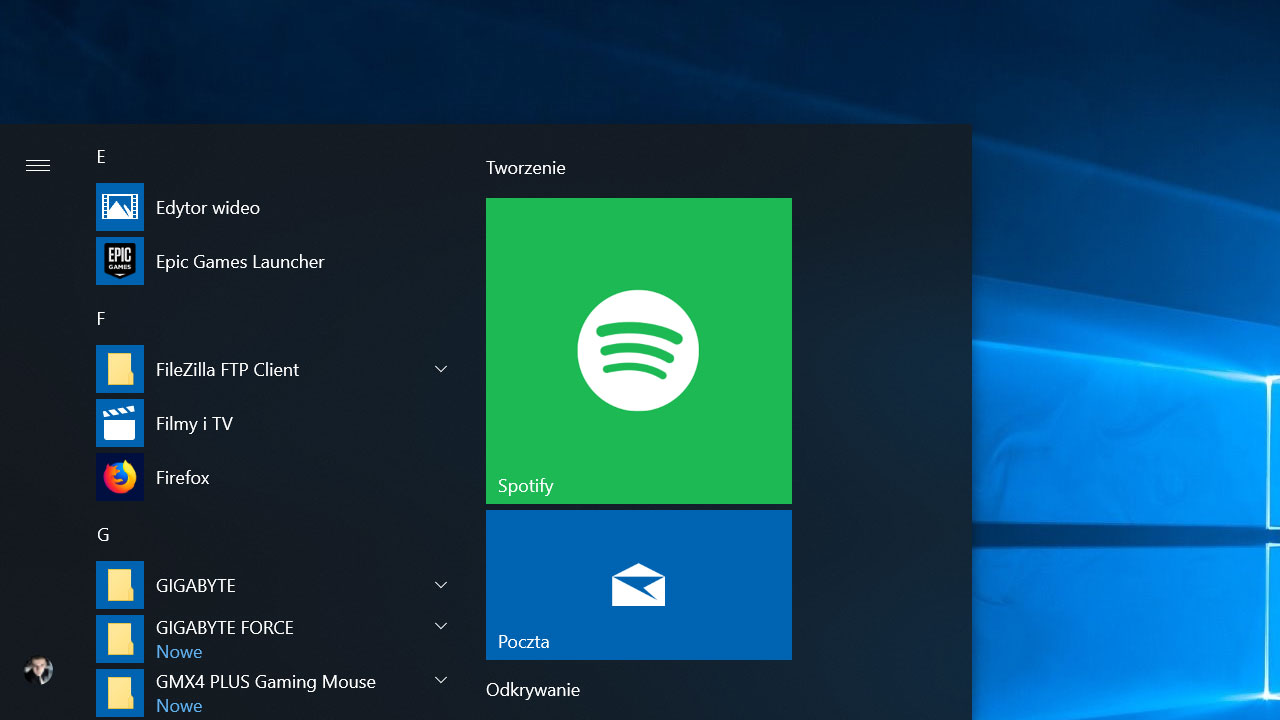This screenshot has height=720, width=1280.
Task: Click the GIGABYTE folder icon
Action: click(120, 585)
